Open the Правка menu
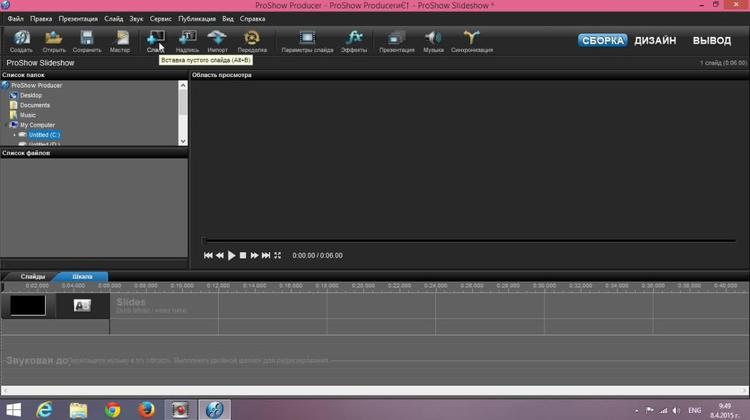 pos(41,19)
